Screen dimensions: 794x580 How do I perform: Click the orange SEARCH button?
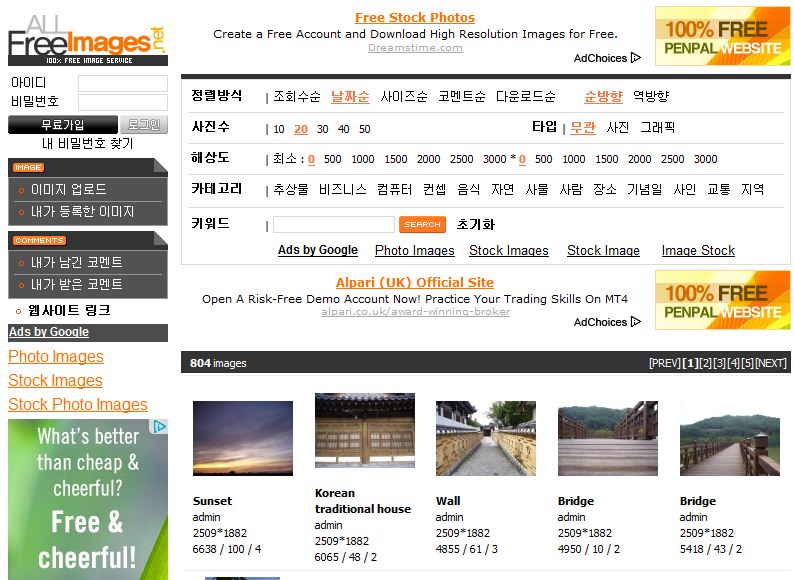pos(422,225)
